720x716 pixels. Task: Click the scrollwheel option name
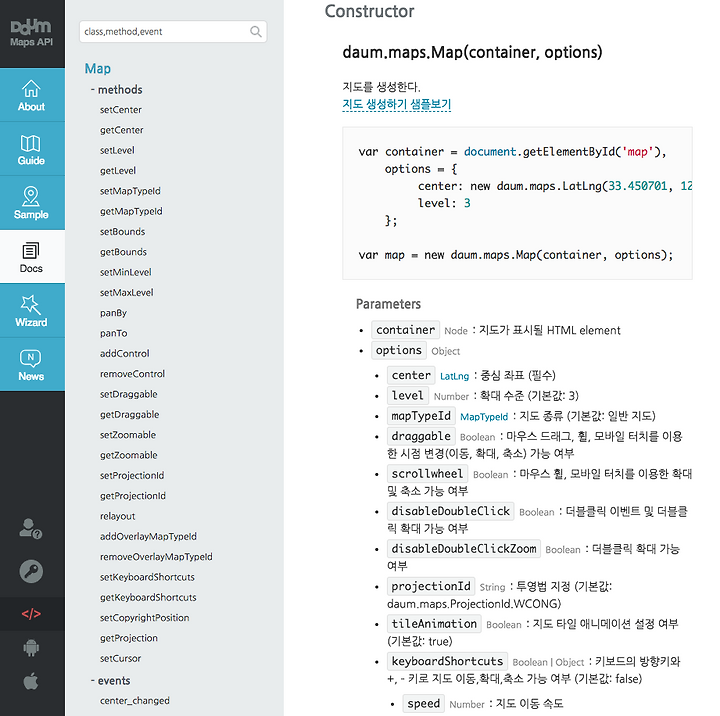pos(427,474)
